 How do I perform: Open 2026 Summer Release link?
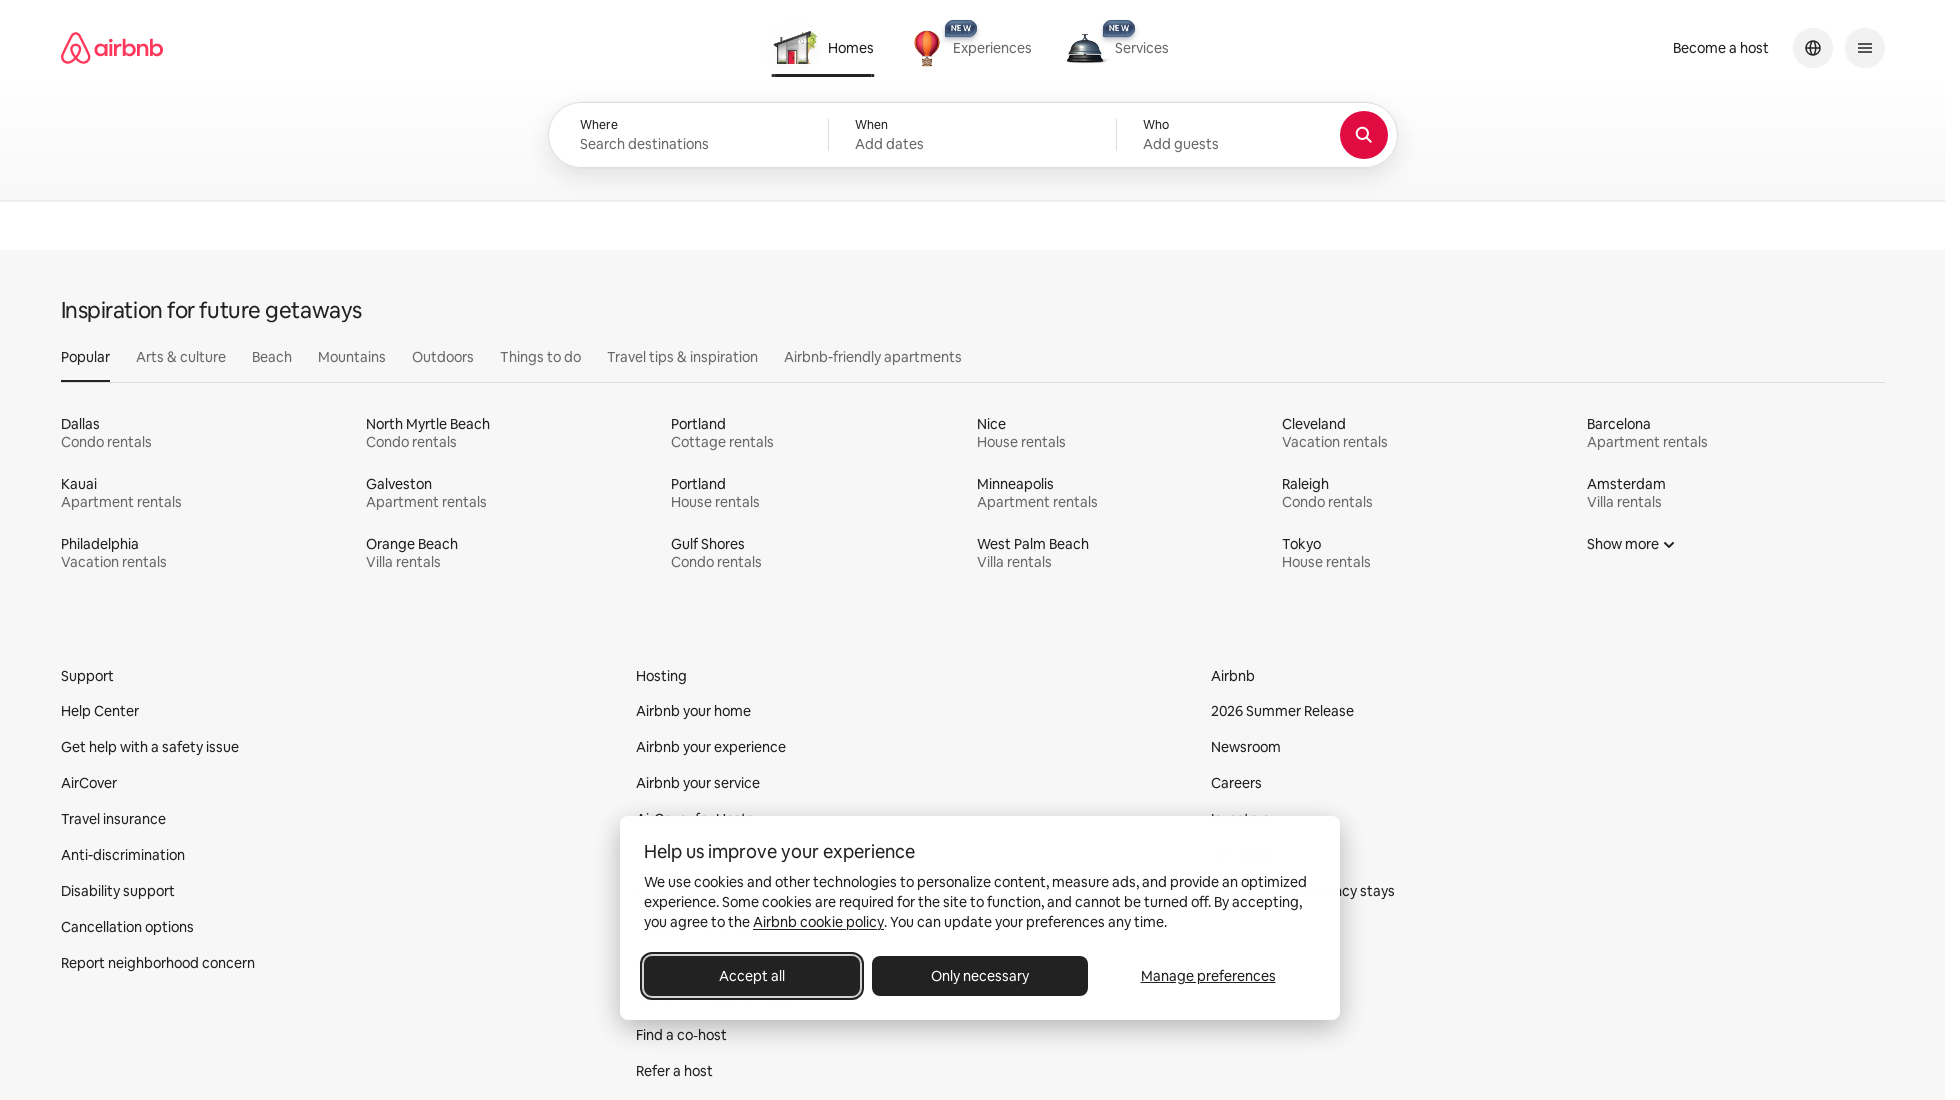(x=1282, y=711)
